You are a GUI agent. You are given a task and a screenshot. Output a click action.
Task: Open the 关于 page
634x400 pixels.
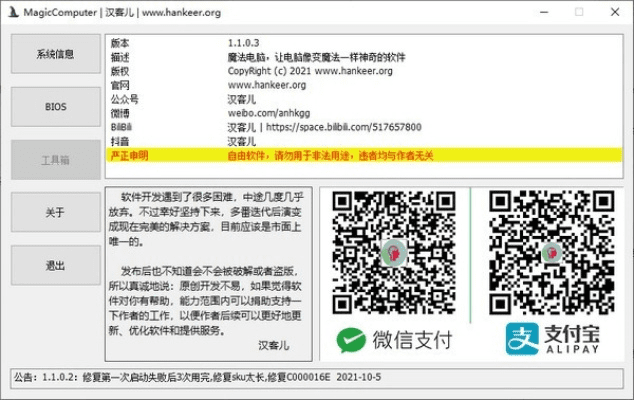(x=56, y=212)
